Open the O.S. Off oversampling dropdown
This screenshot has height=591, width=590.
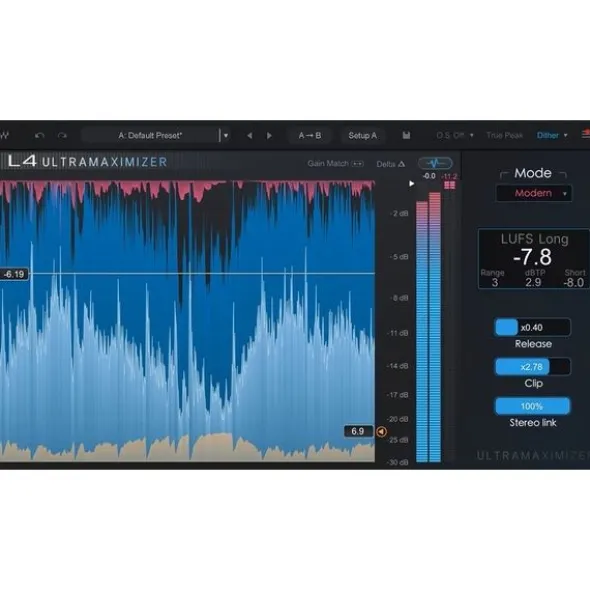(454, 135)
